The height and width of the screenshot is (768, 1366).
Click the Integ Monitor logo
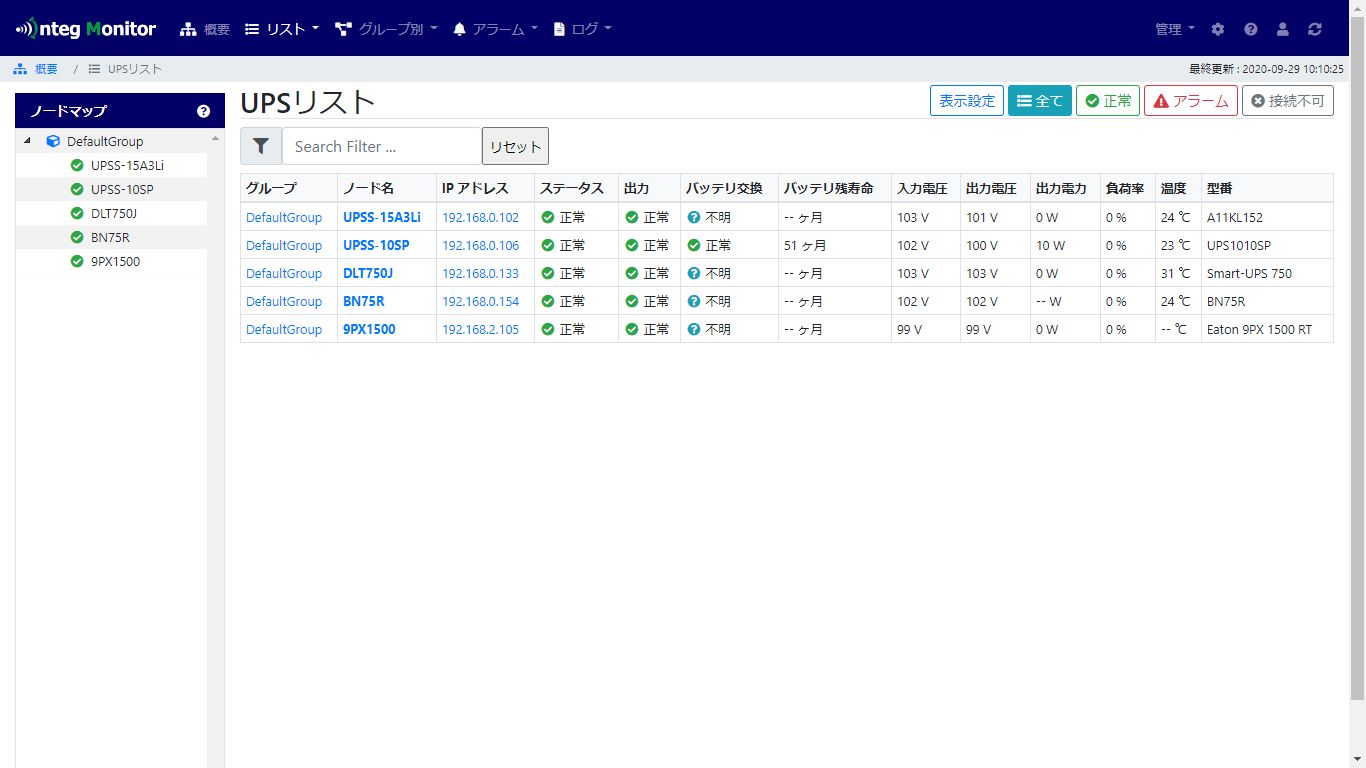pos(86,28)
